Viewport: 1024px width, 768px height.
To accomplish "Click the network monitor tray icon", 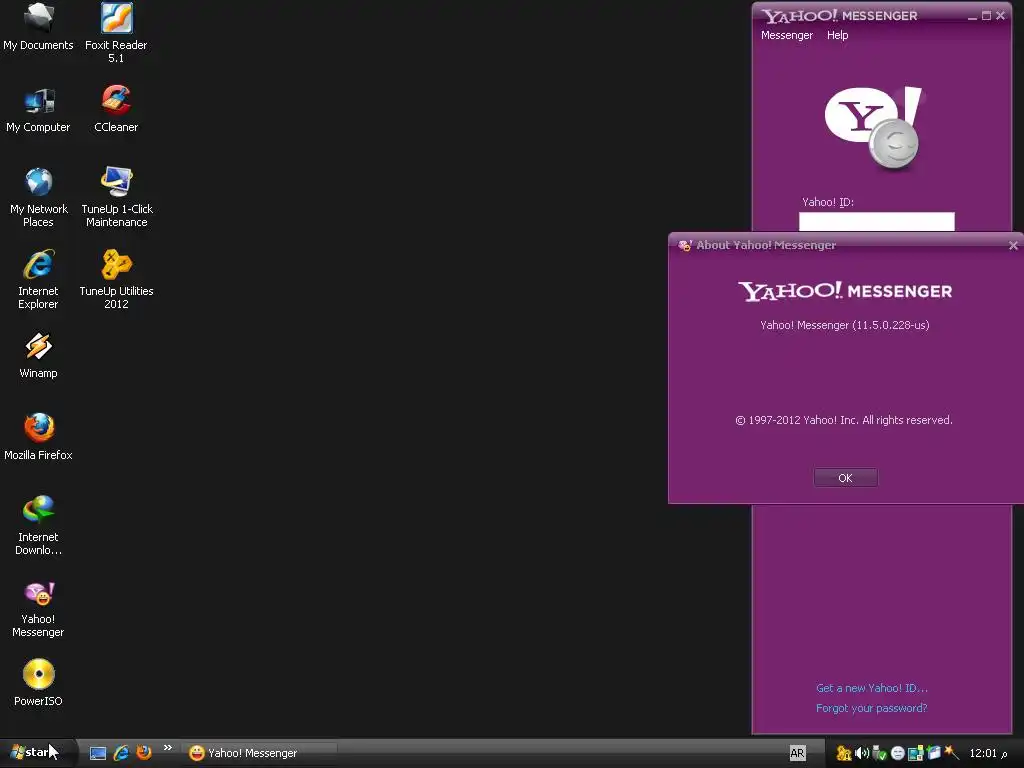I will pos(915,754).
